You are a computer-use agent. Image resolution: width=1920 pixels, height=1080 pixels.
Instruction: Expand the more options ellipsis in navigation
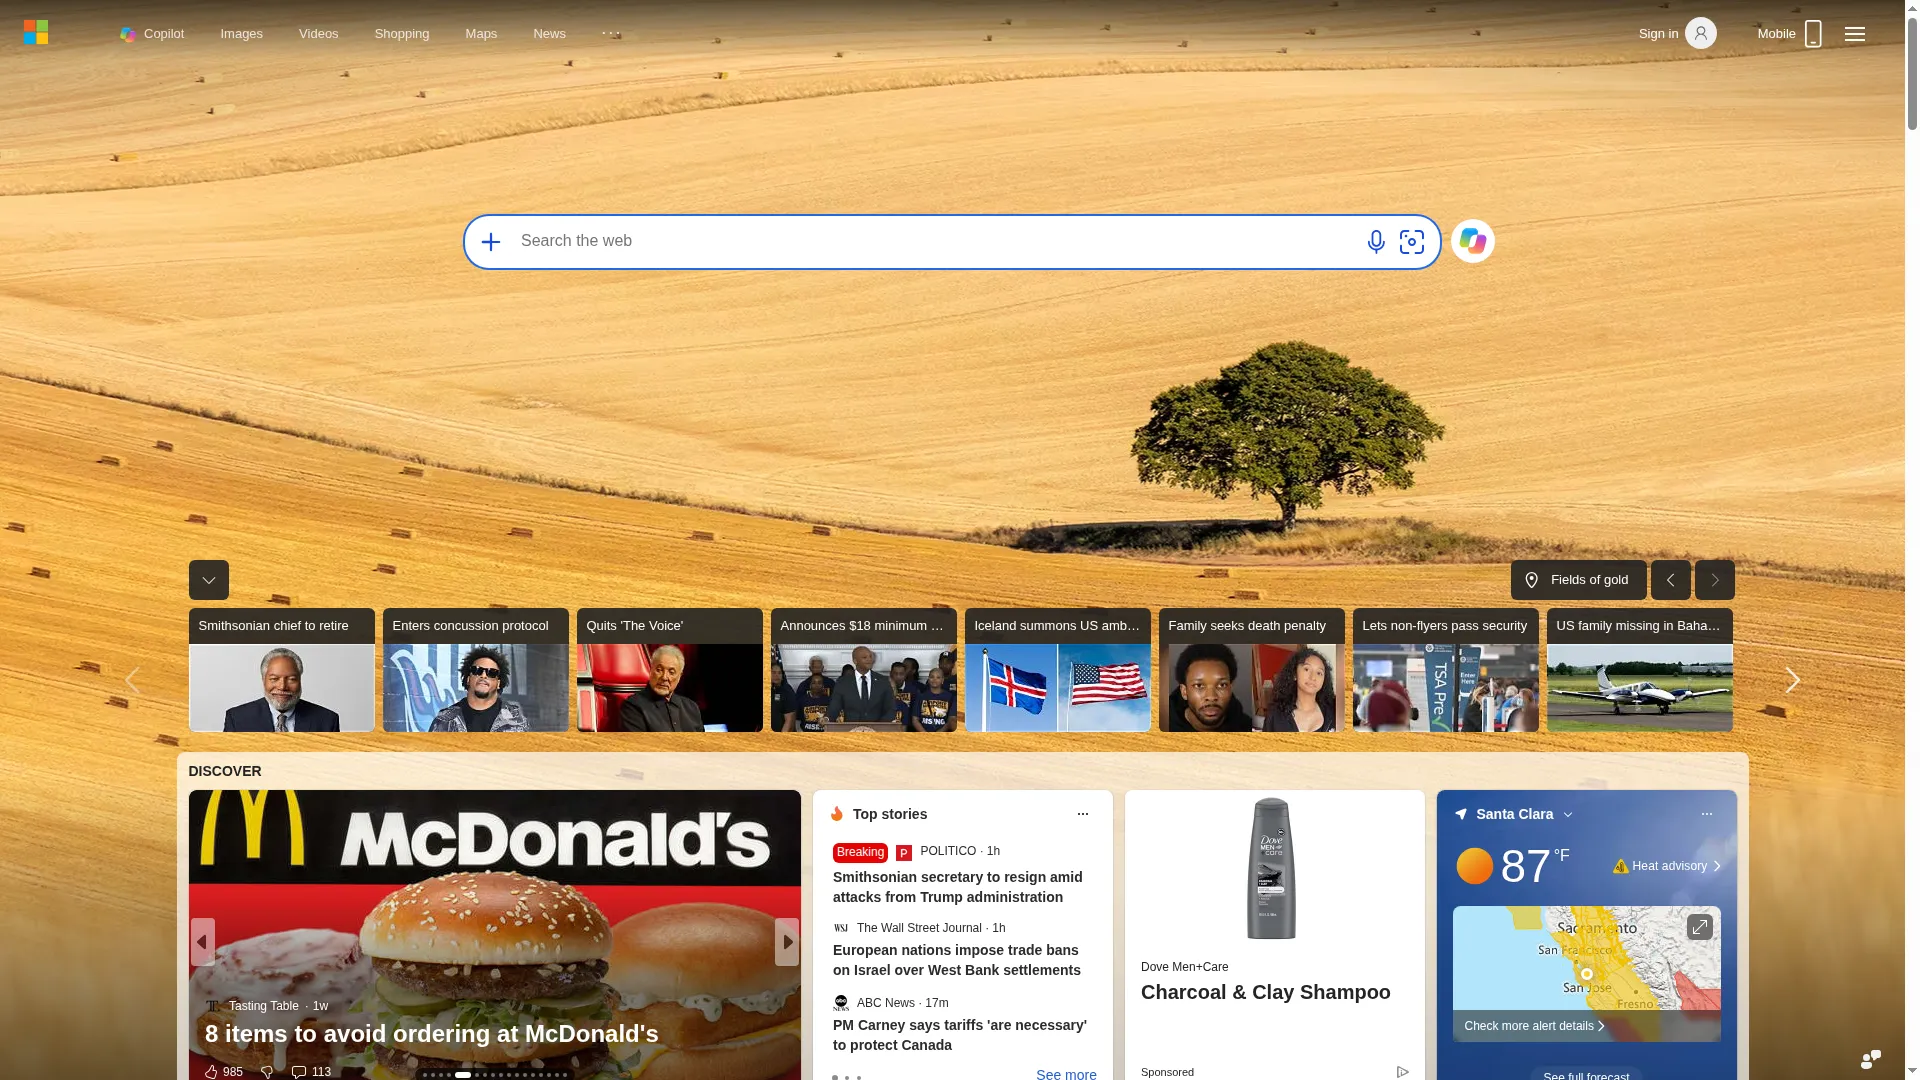coord(611,34)
